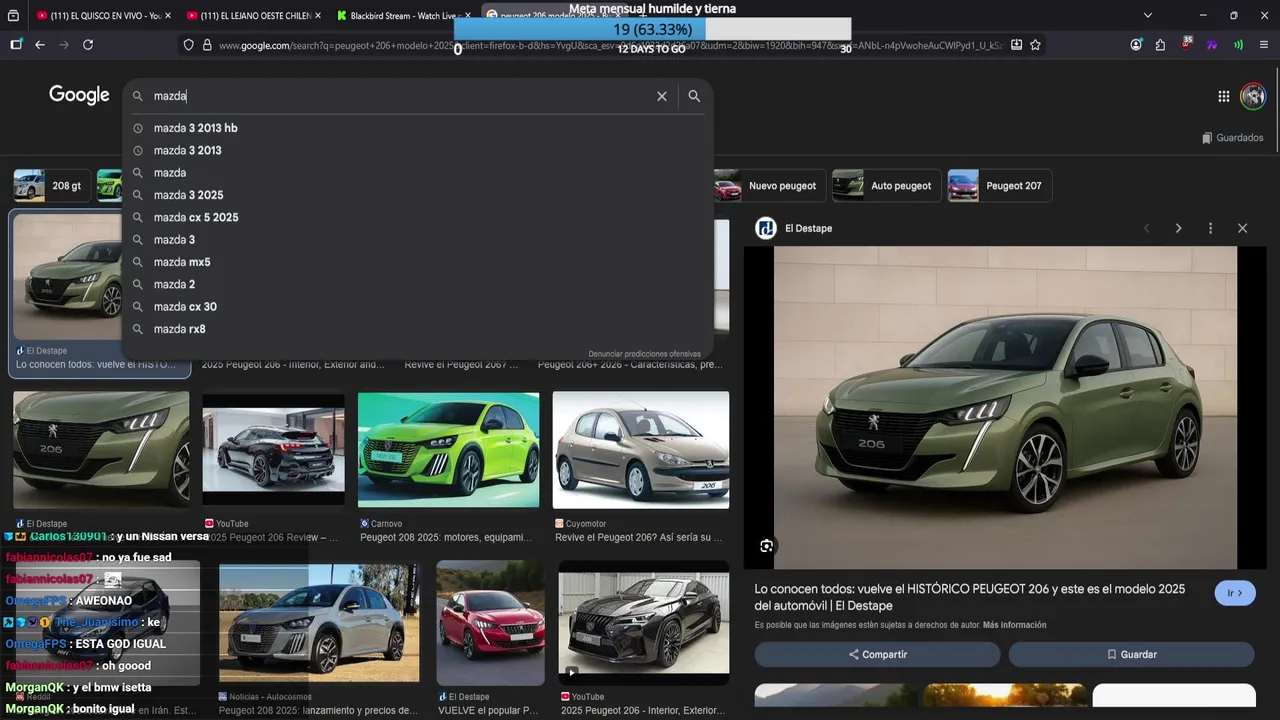Select the 208 gt filter chip
The image size is (1280, 720).
(x=51, y=186)
